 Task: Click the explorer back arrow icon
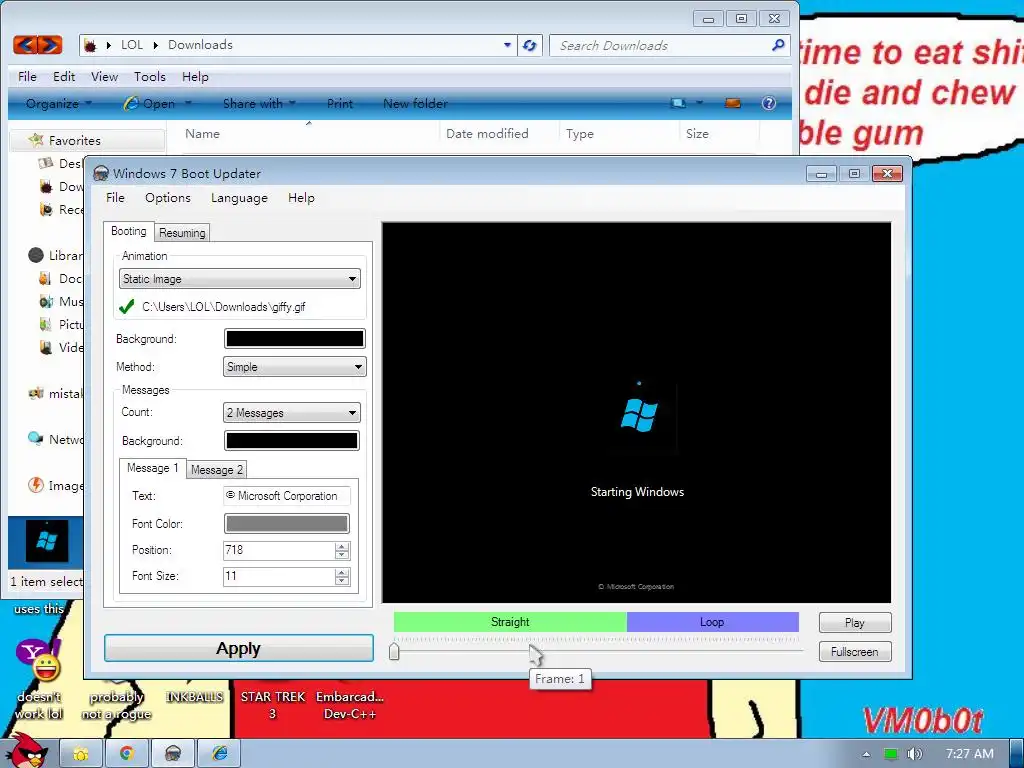click(25, 44)
